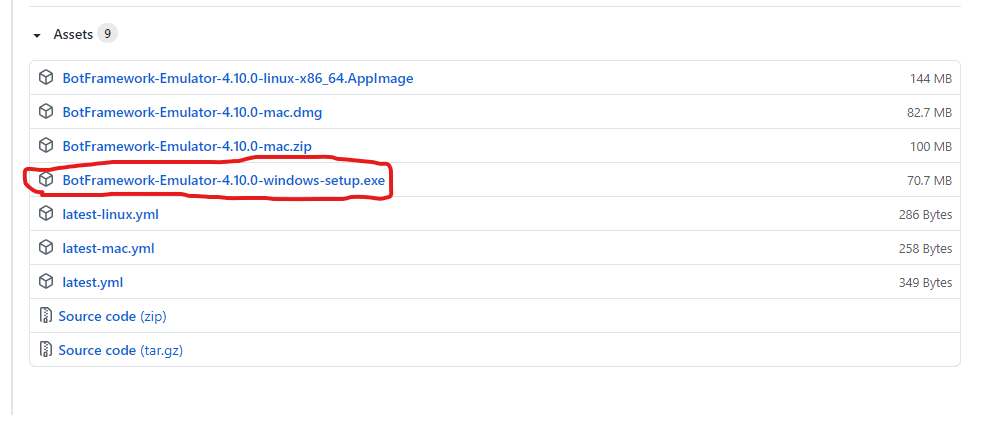Click package icon beside mac.zip asset
The width and height of the screenshot is (981, 430).
pyautogui.click(x=46, y=145)
